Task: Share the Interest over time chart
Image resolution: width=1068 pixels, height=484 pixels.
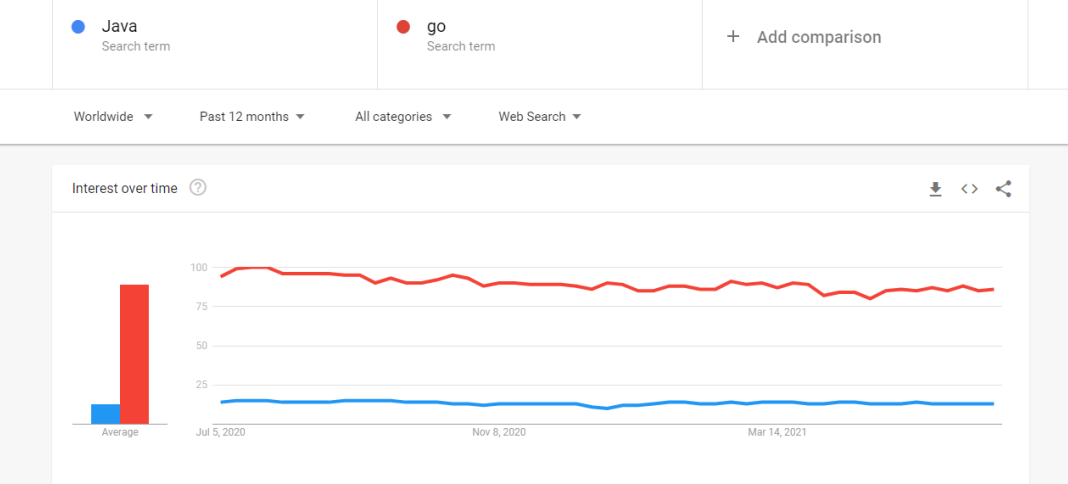Action: pyautogui.click(x=1003, y=189)
